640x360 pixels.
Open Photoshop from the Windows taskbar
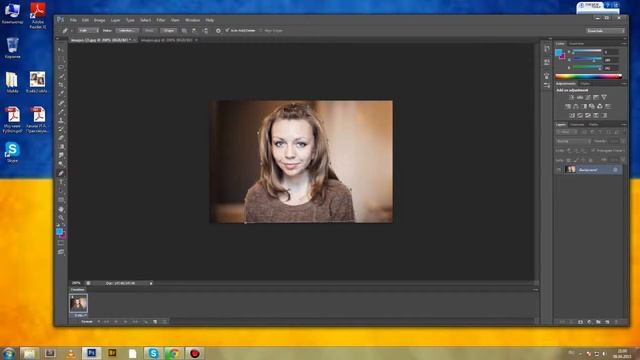91,353
